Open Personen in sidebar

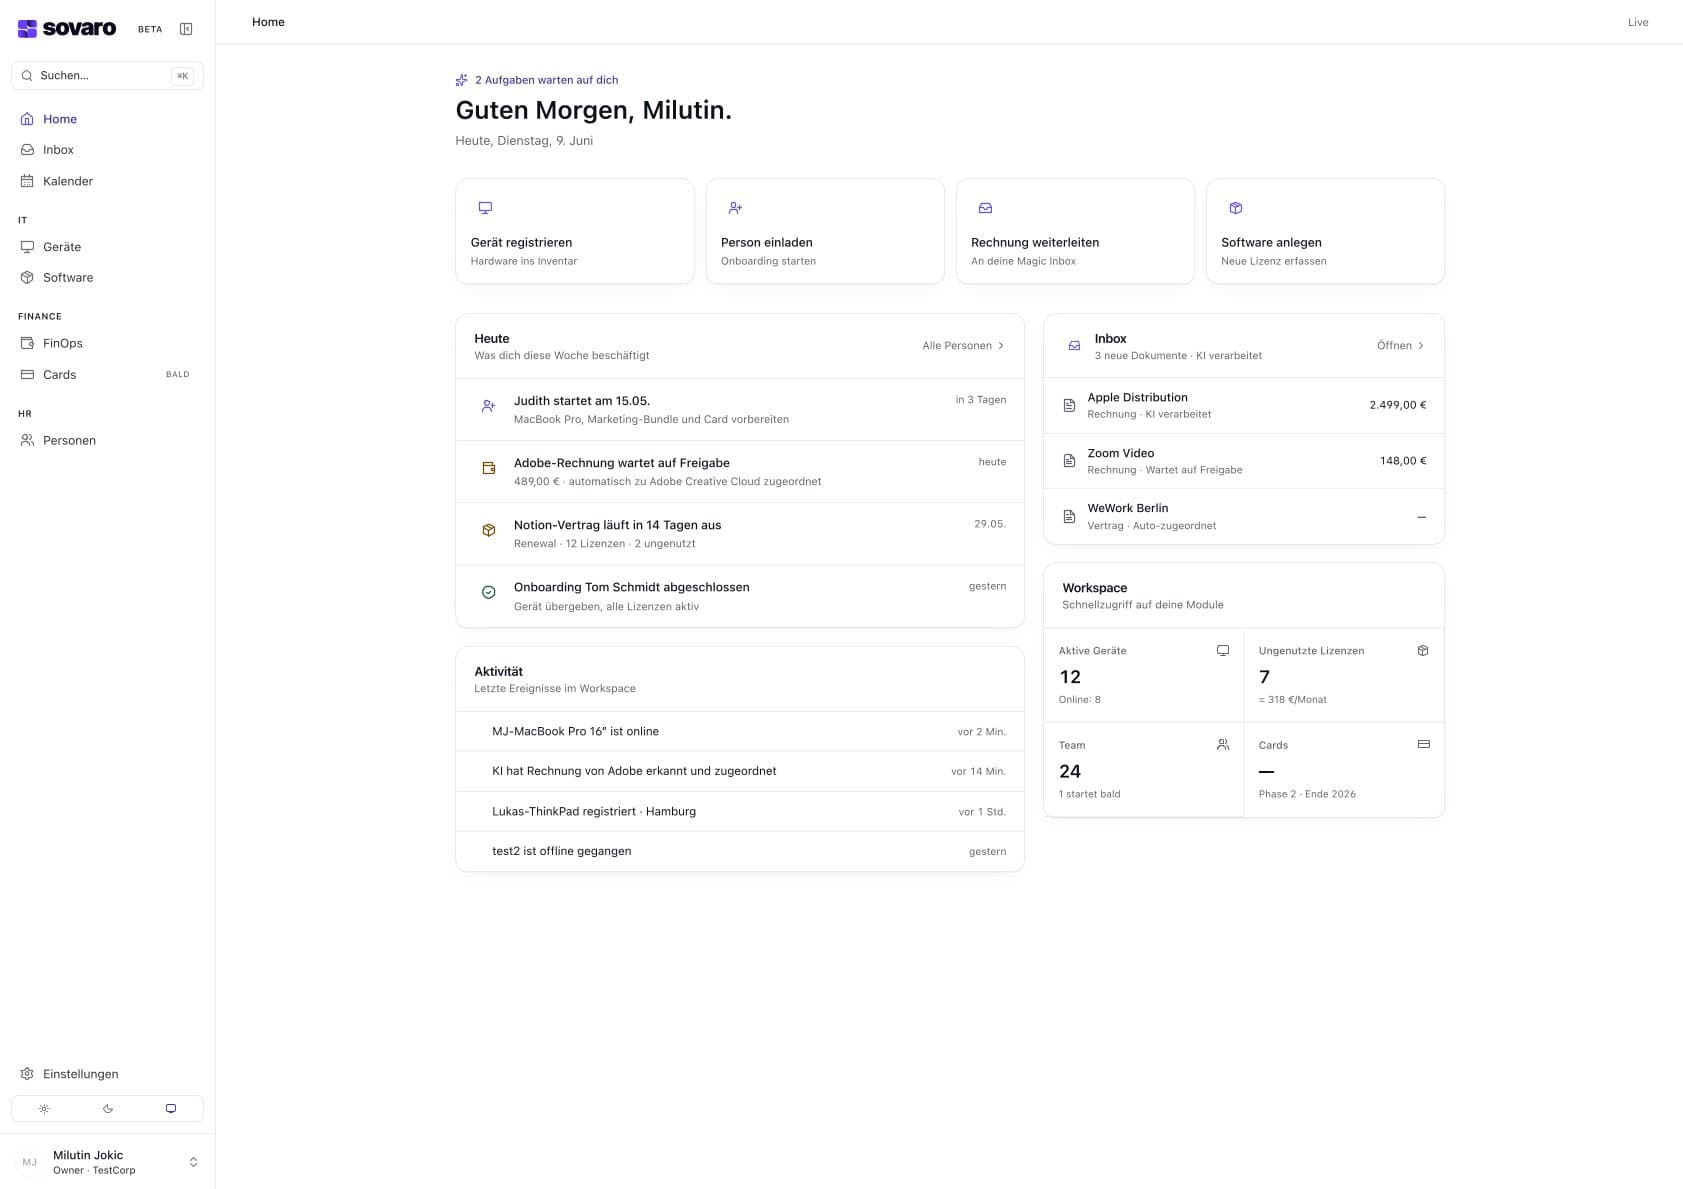coord(107,440)
